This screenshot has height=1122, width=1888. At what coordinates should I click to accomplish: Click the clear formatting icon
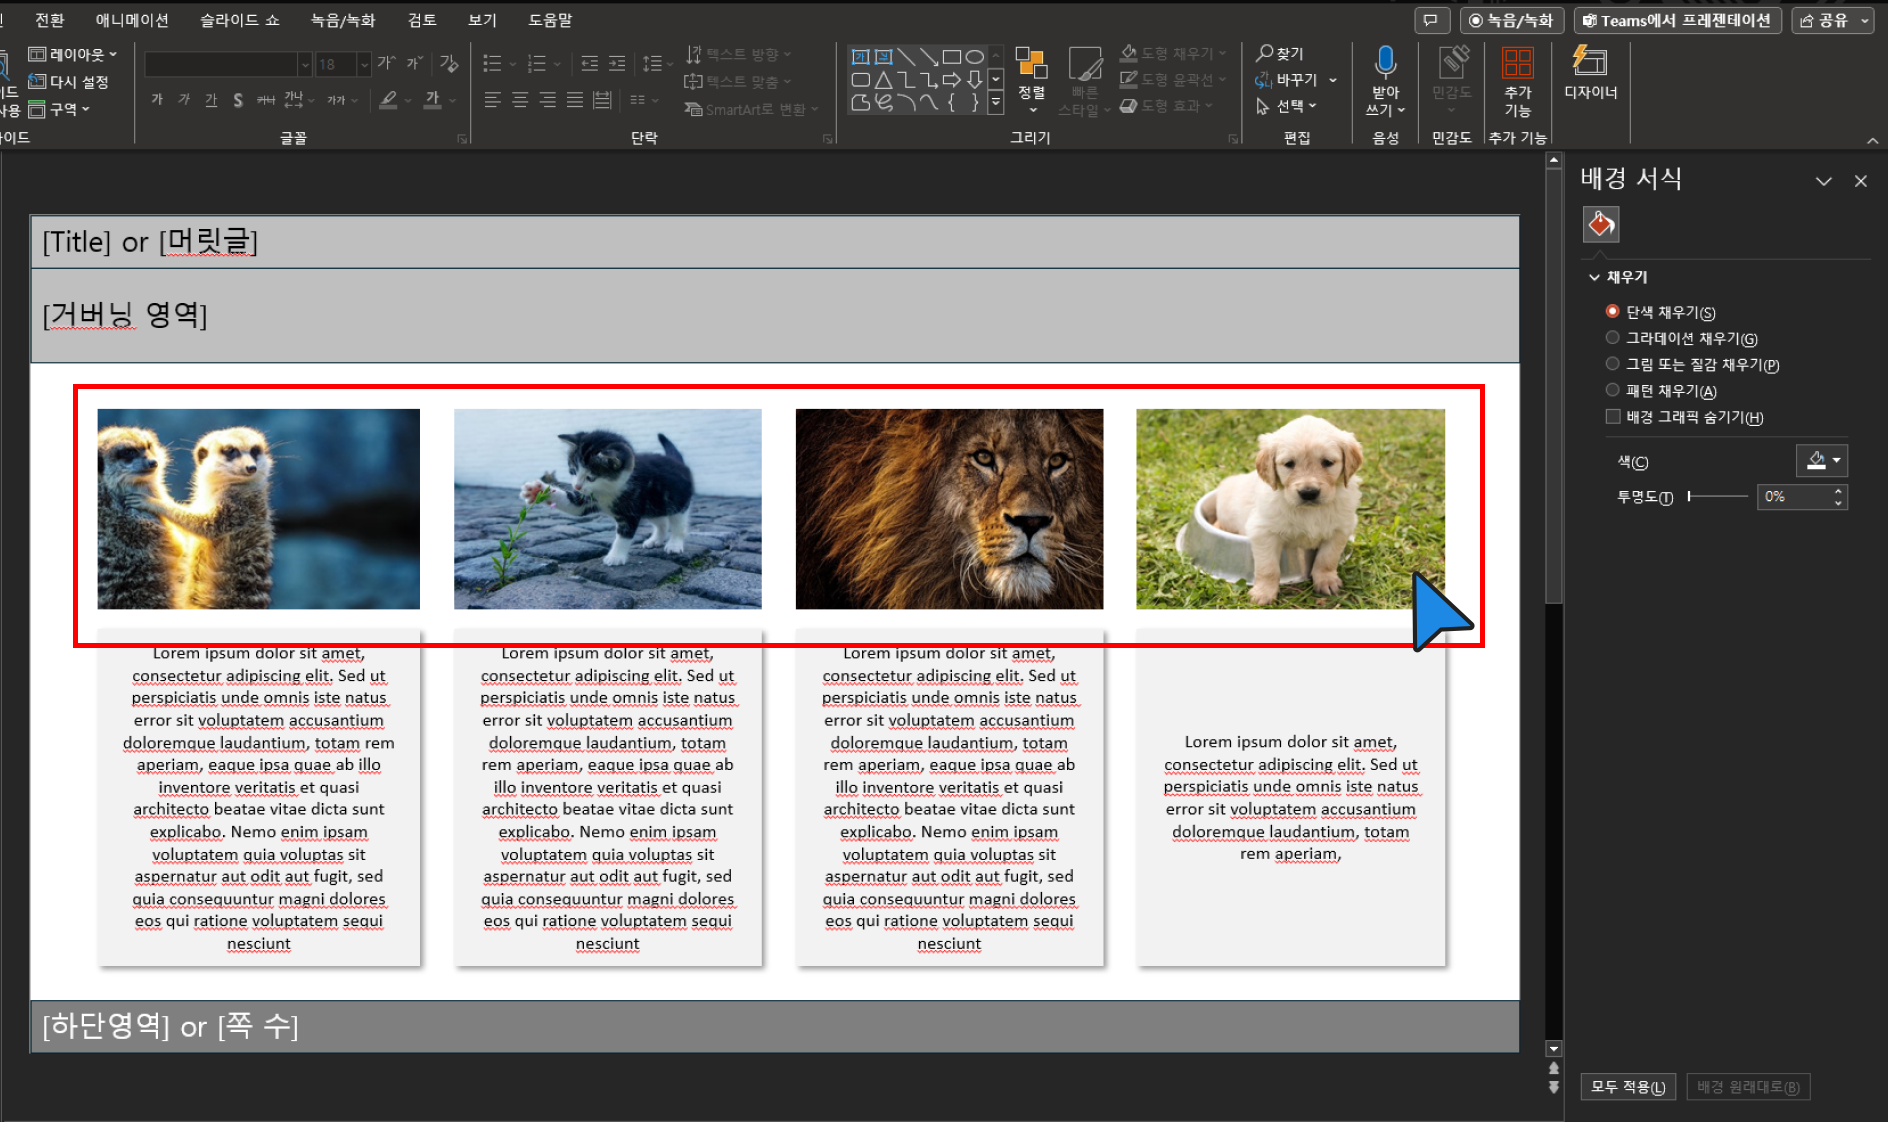(x=449, y=64)
